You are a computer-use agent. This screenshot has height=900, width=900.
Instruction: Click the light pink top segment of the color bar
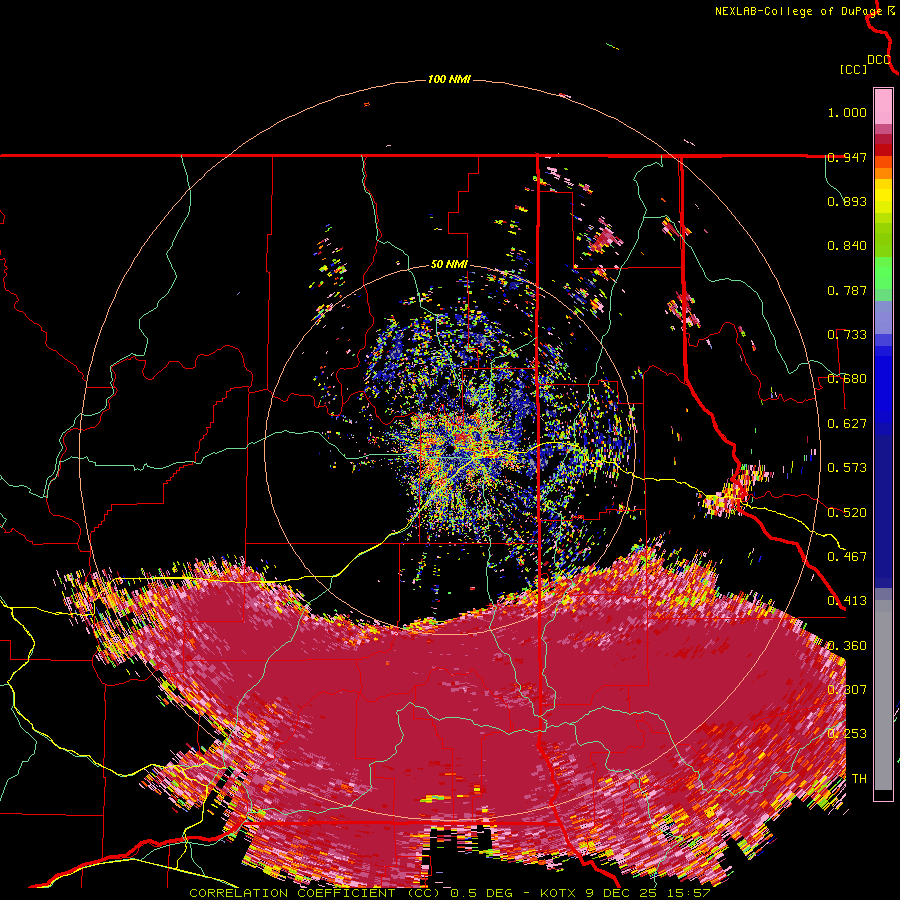pos(883,106)
